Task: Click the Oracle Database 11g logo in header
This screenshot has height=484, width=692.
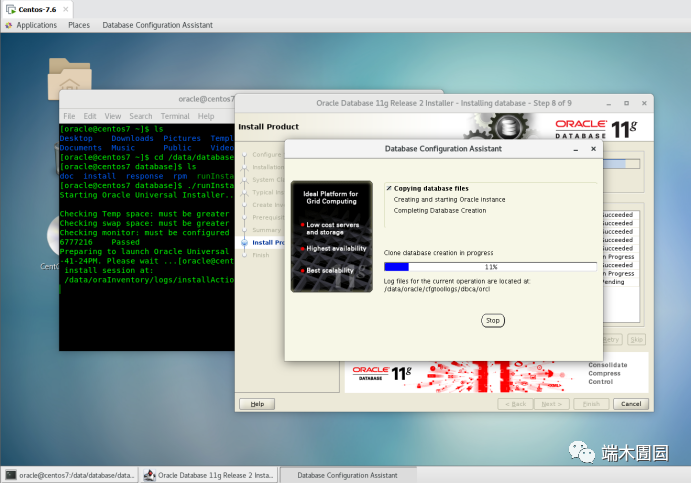Action: coord(596,129)
